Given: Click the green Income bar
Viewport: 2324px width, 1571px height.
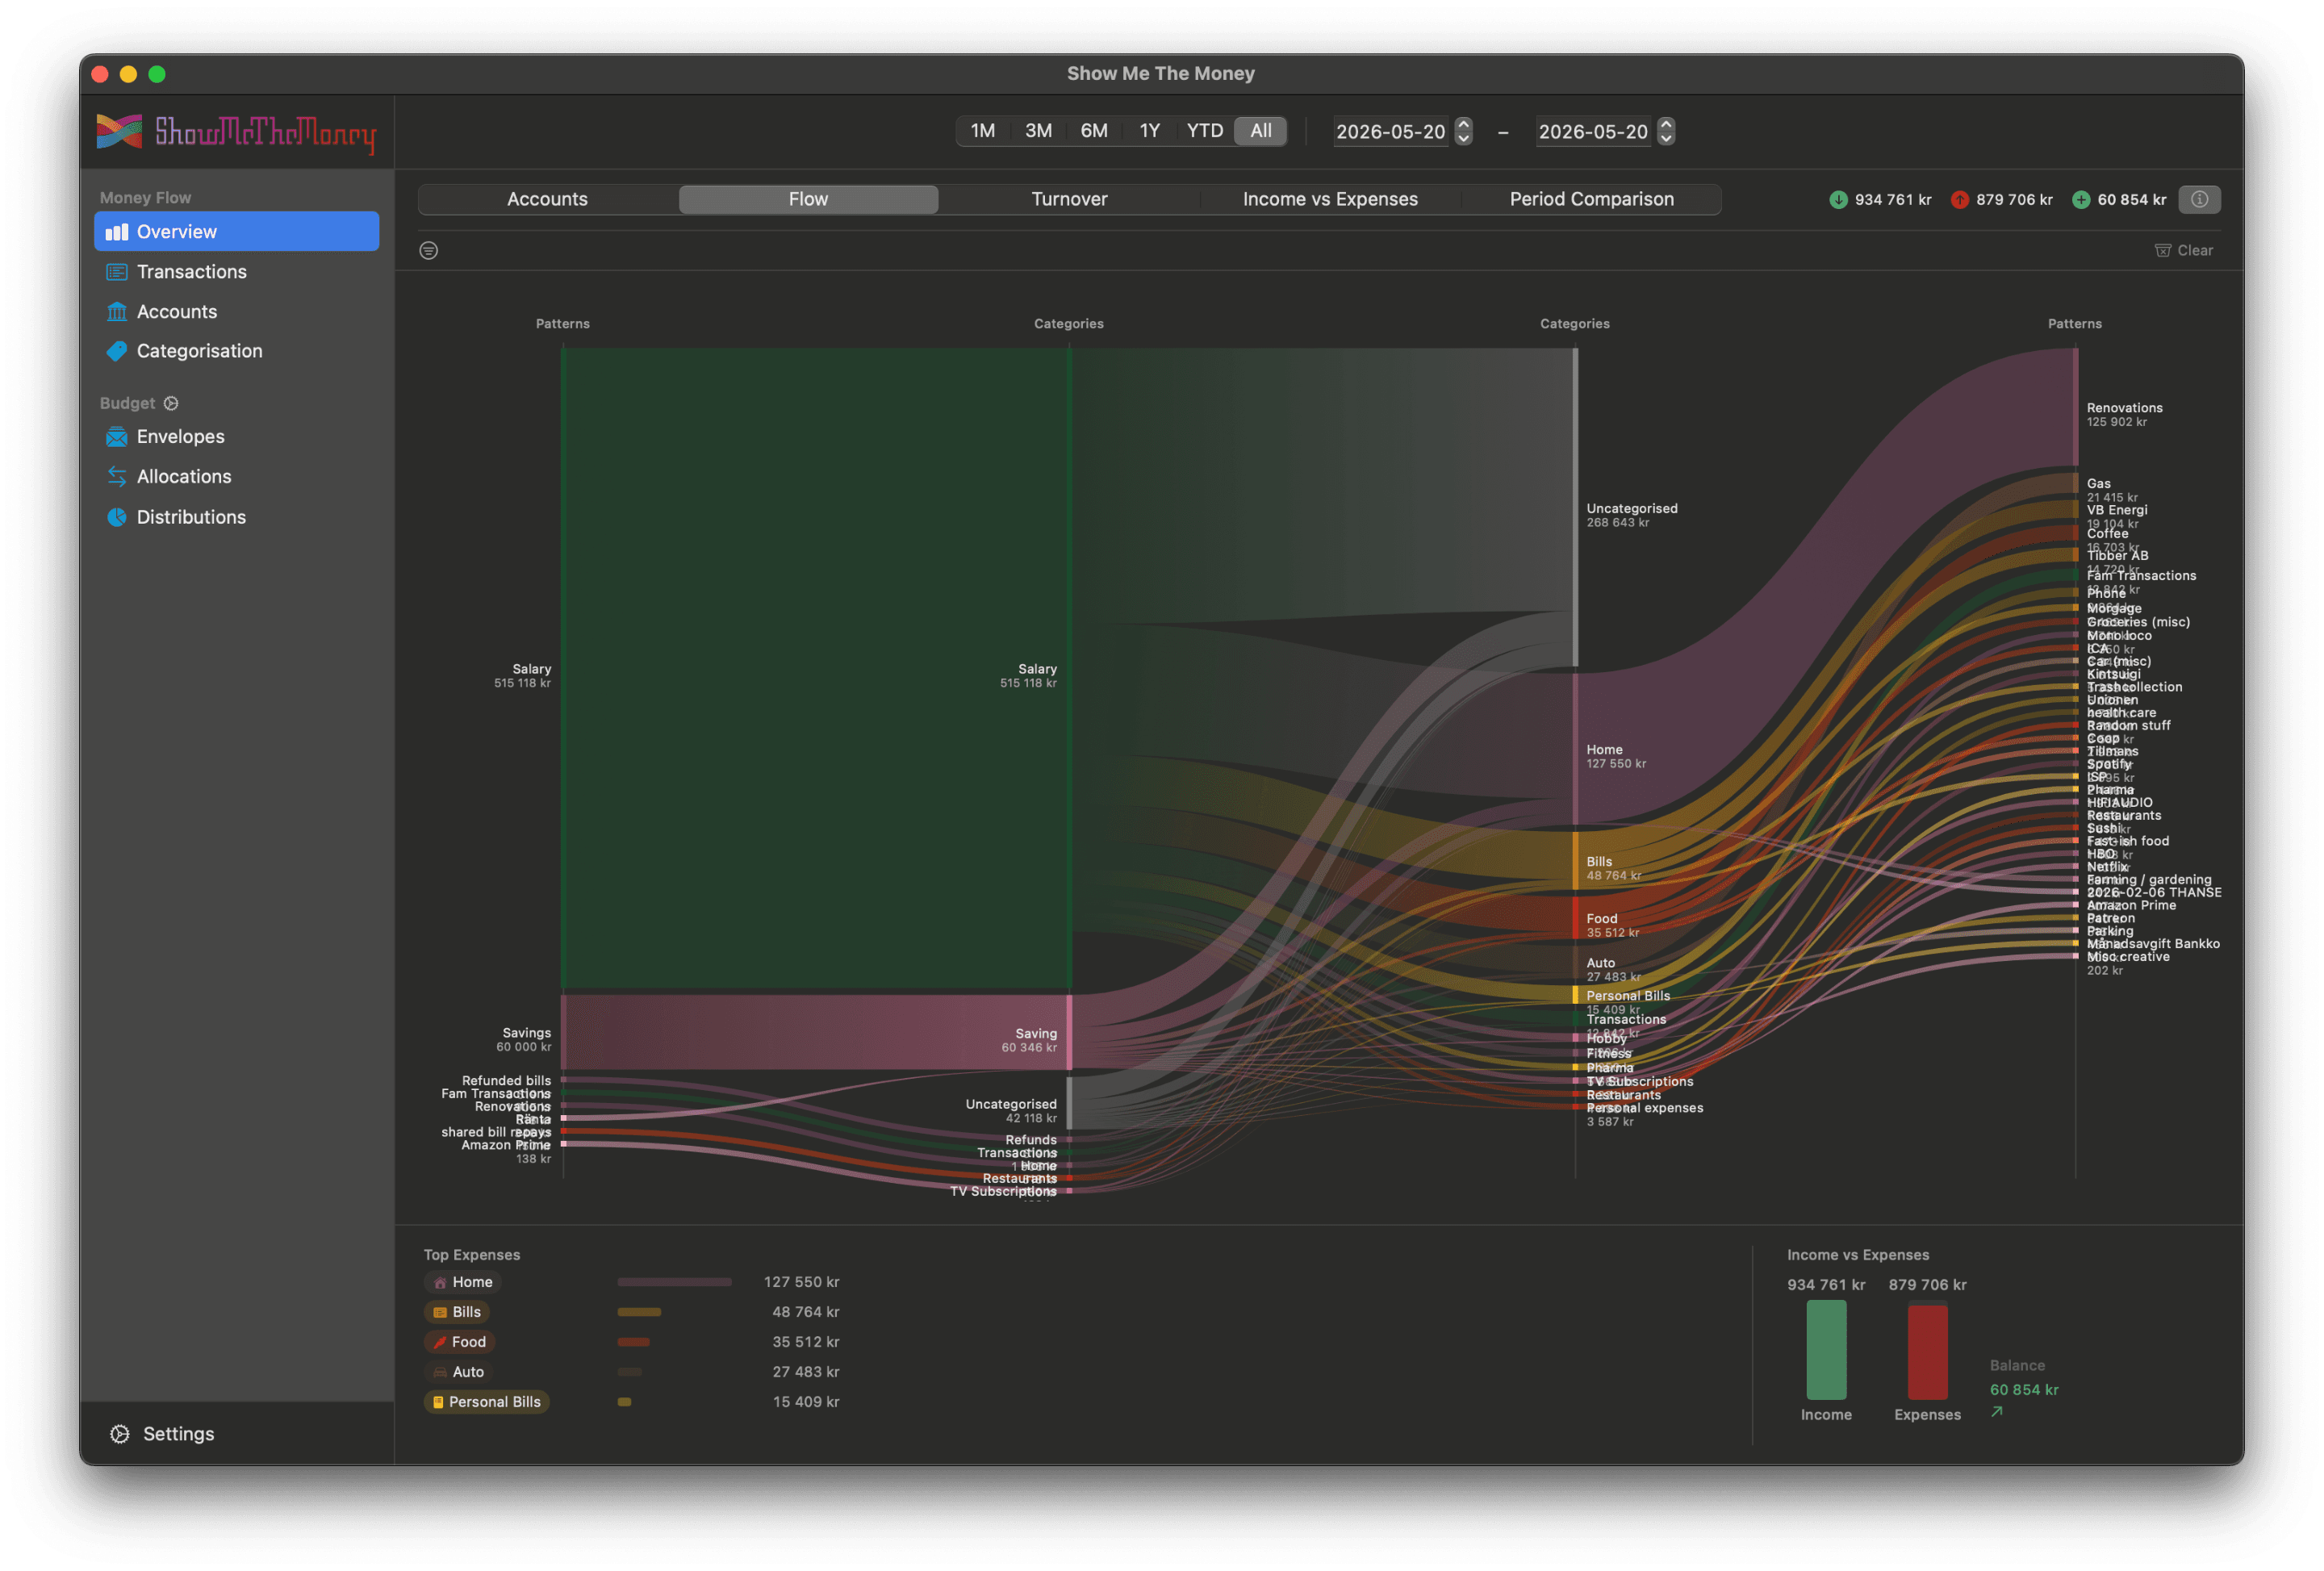Looking at the screenshot, I should [x=1826, y=1351].
